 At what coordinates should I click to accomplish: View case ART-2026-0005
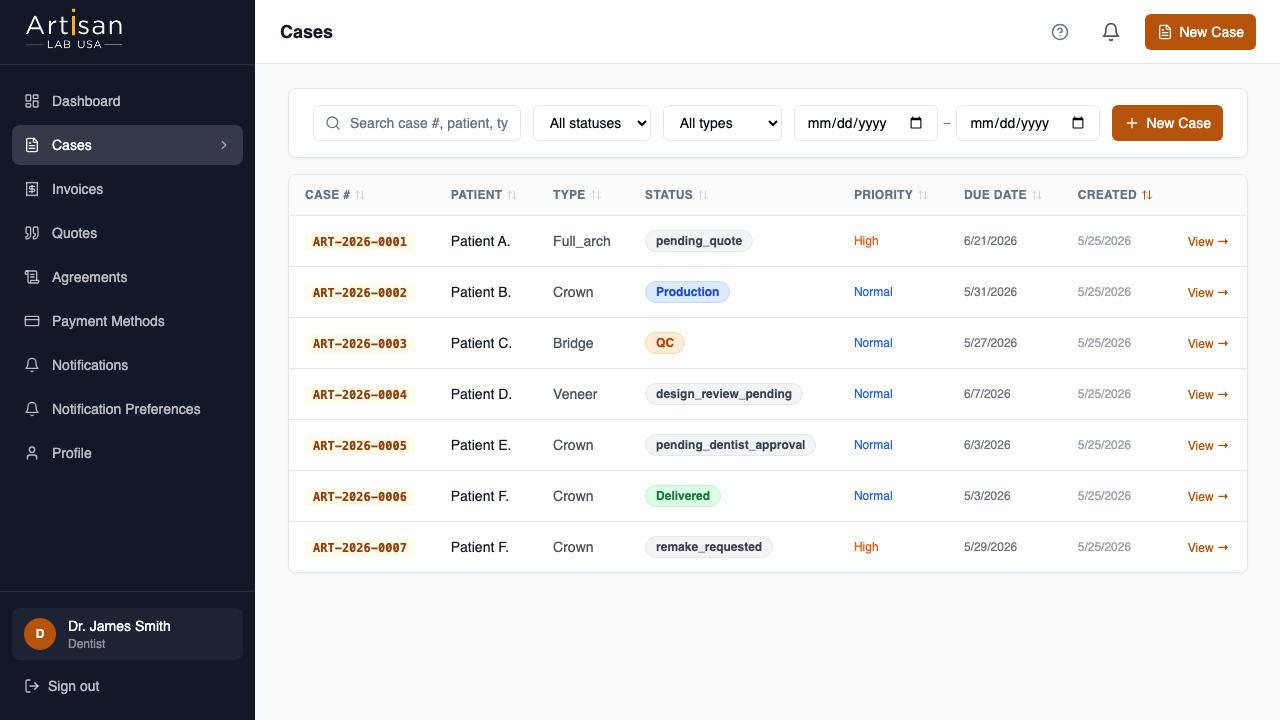click(x=1208, y=446)
